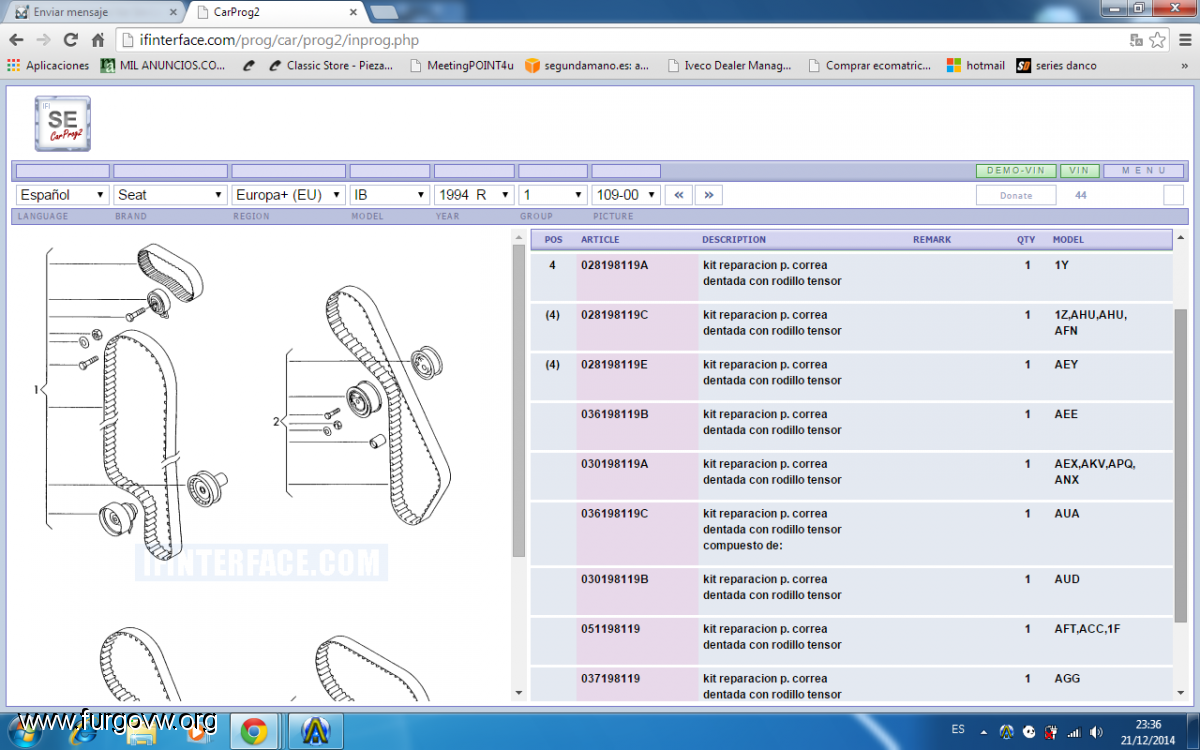Open media player taskbar icon
1200x750 pixels.
(197, 733)
